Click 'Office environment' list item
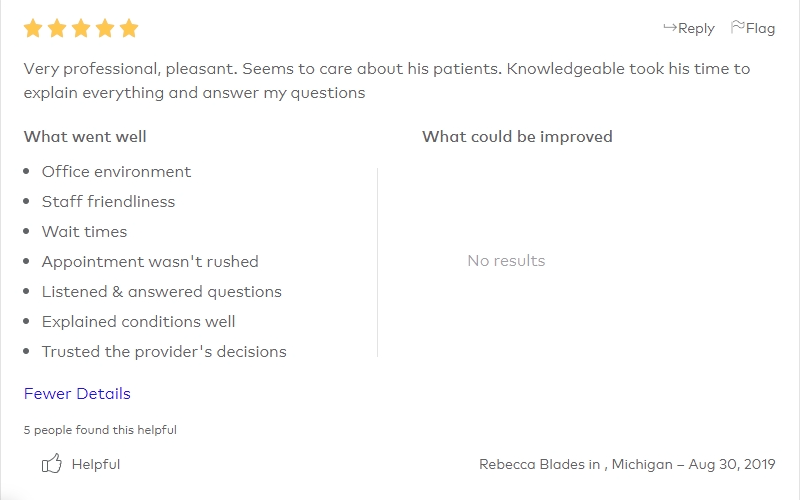The image size is (800, 500). 116,171
